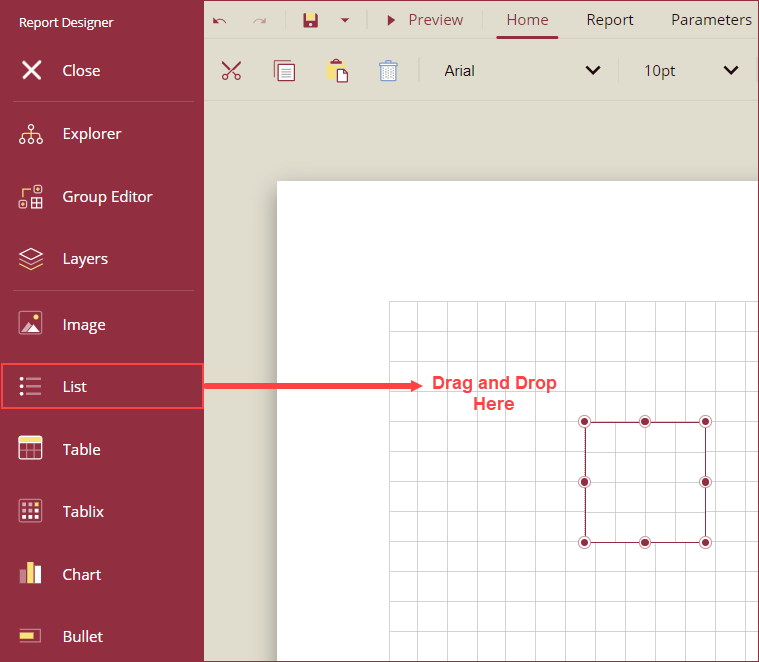Click the Redo arrow icon
This screenshot has width=759, height=662.
tap(260, 20)
